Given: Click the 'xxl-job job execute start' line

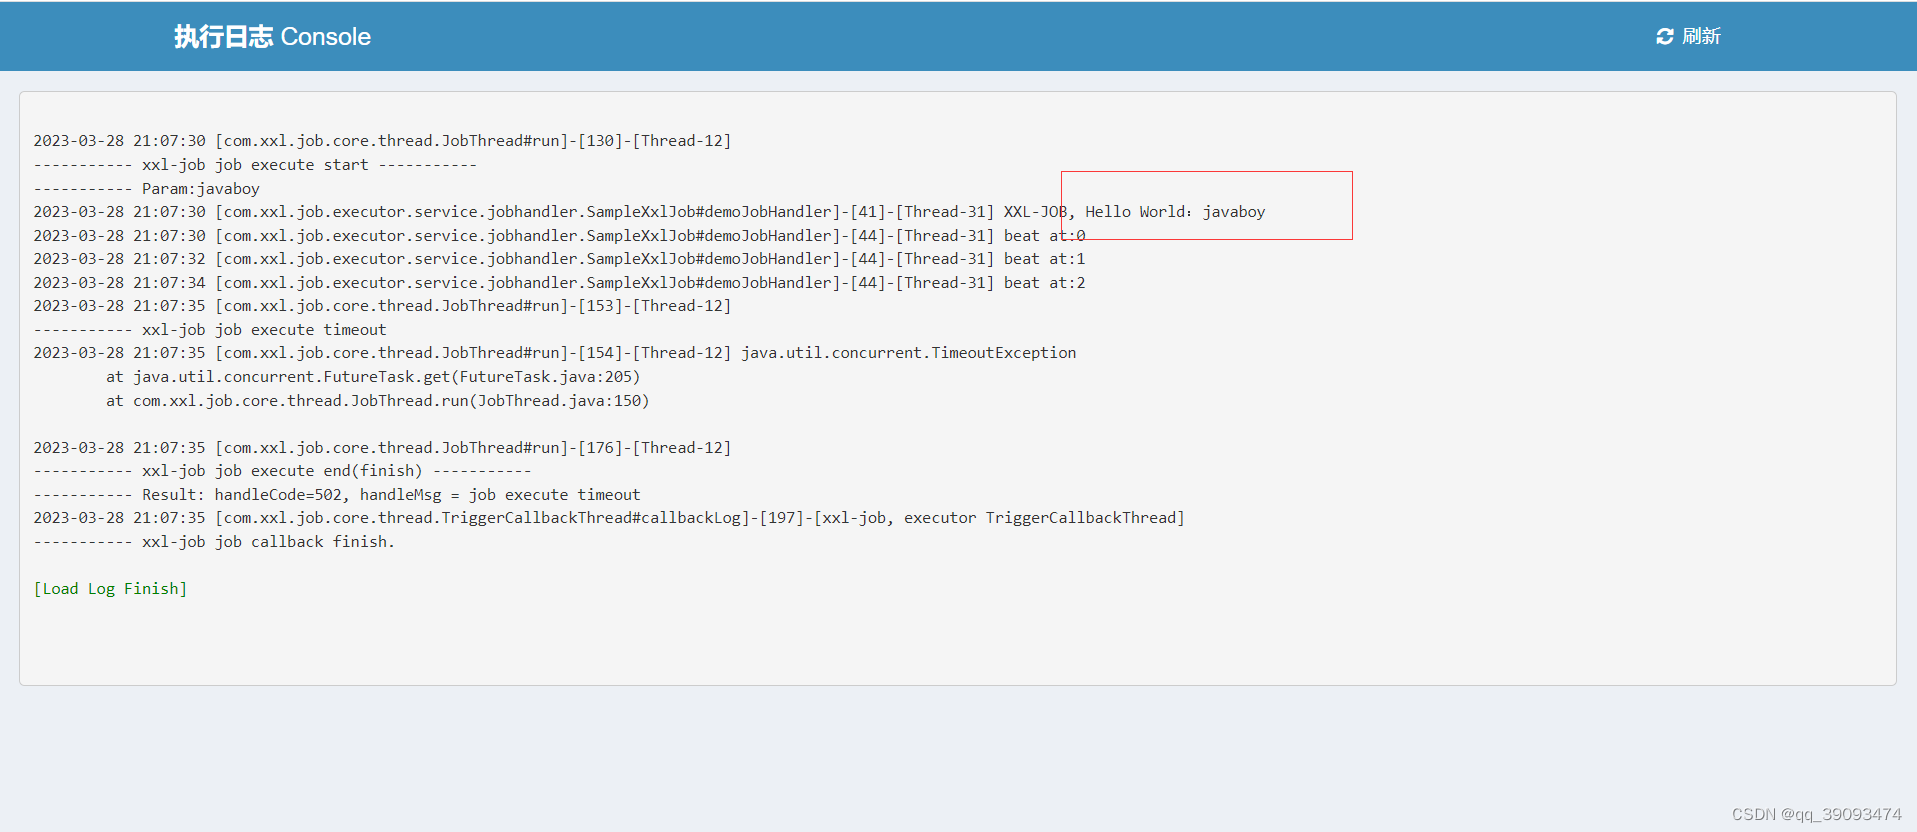Looking at the screenshot, I should (255, 165).
